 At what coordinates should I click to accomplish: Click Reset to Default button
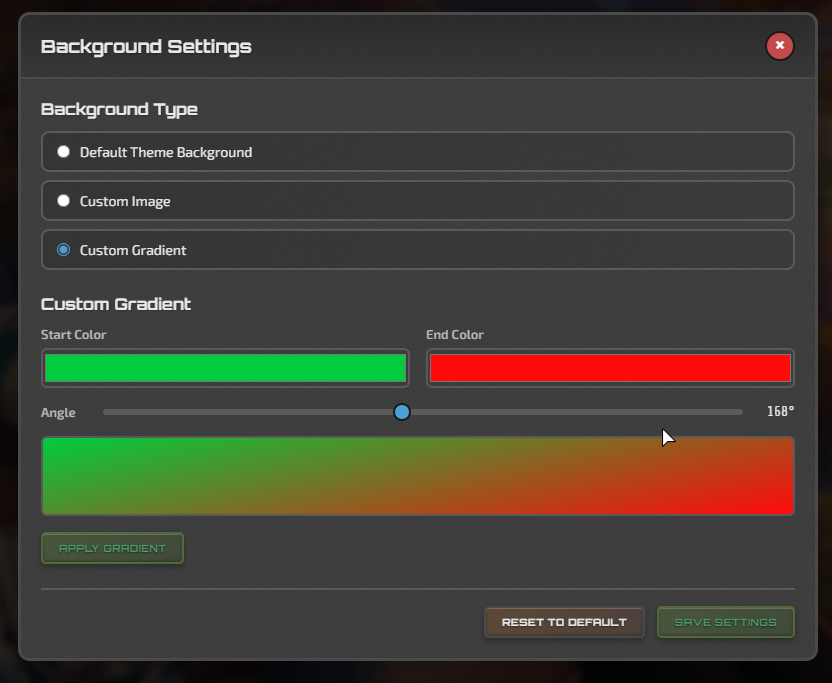564,622
